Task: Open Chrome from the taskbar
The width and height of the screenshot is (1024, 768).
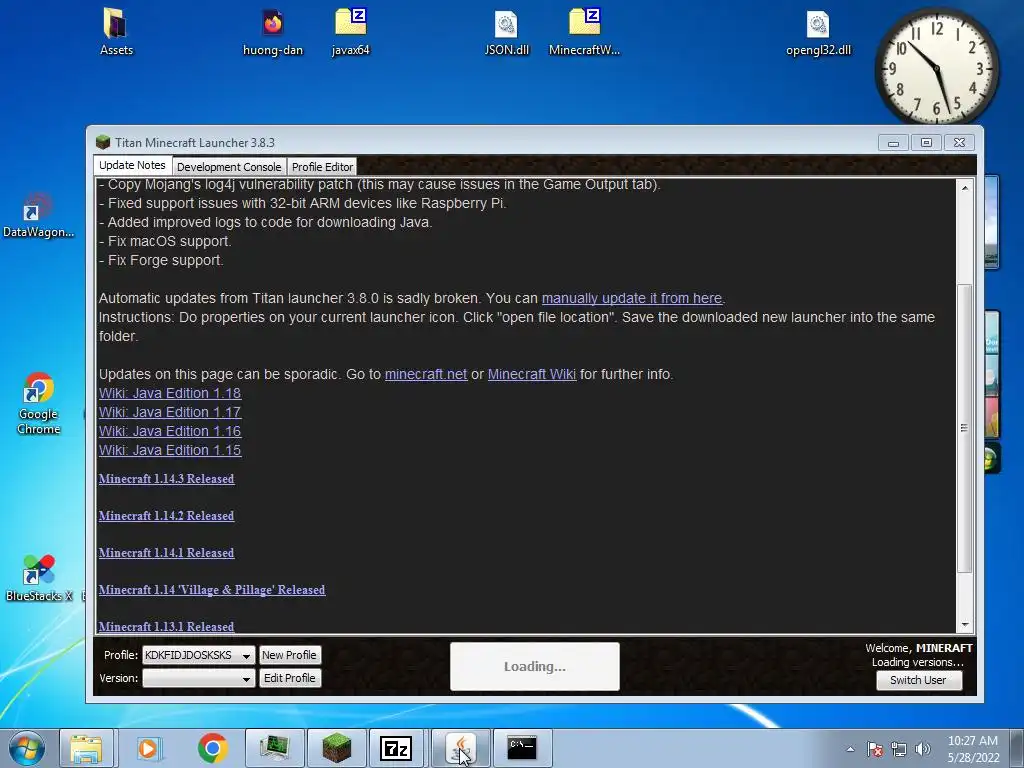Action: click(x=212, y=748)
